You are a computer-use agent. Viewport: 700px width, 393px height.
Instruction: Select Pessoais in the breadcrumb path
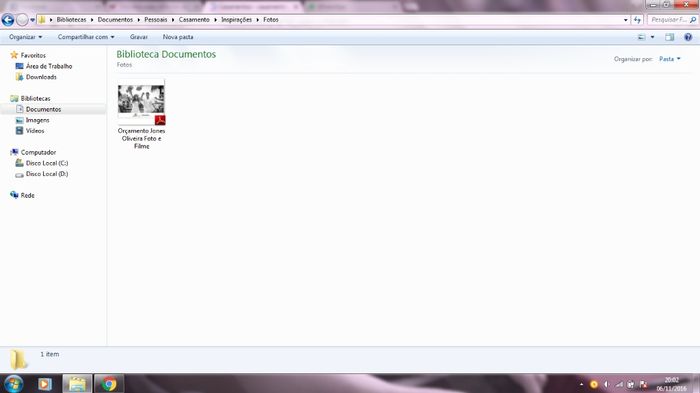[x=156, y=20]
